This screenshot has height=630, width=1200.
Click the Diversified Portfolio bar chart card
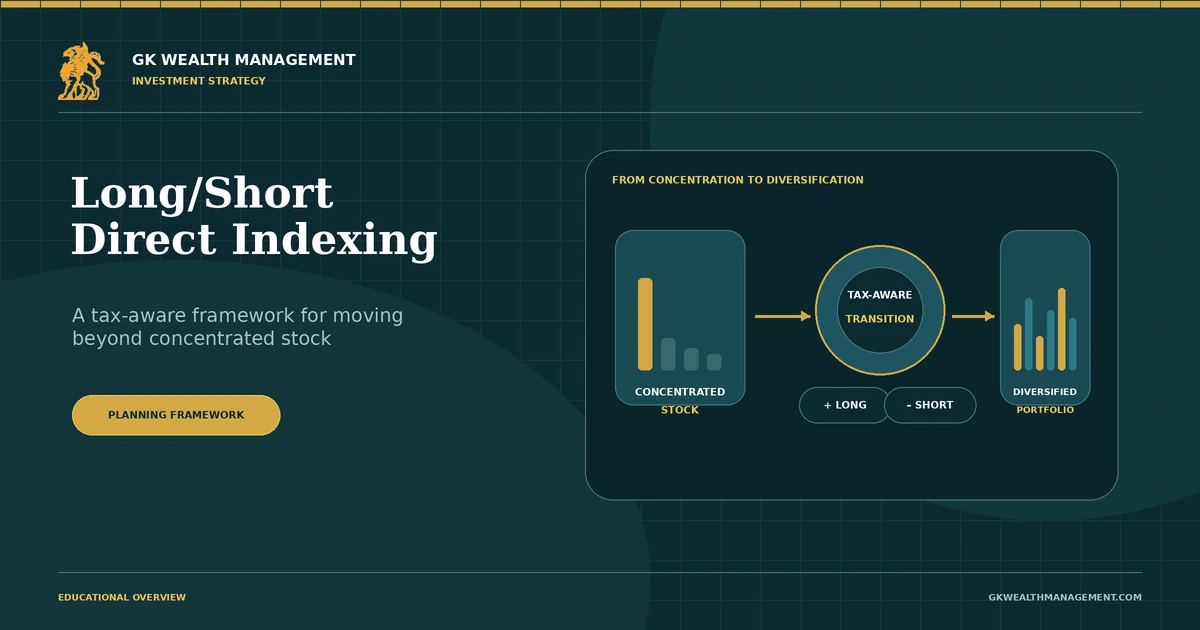point(1045,318)
